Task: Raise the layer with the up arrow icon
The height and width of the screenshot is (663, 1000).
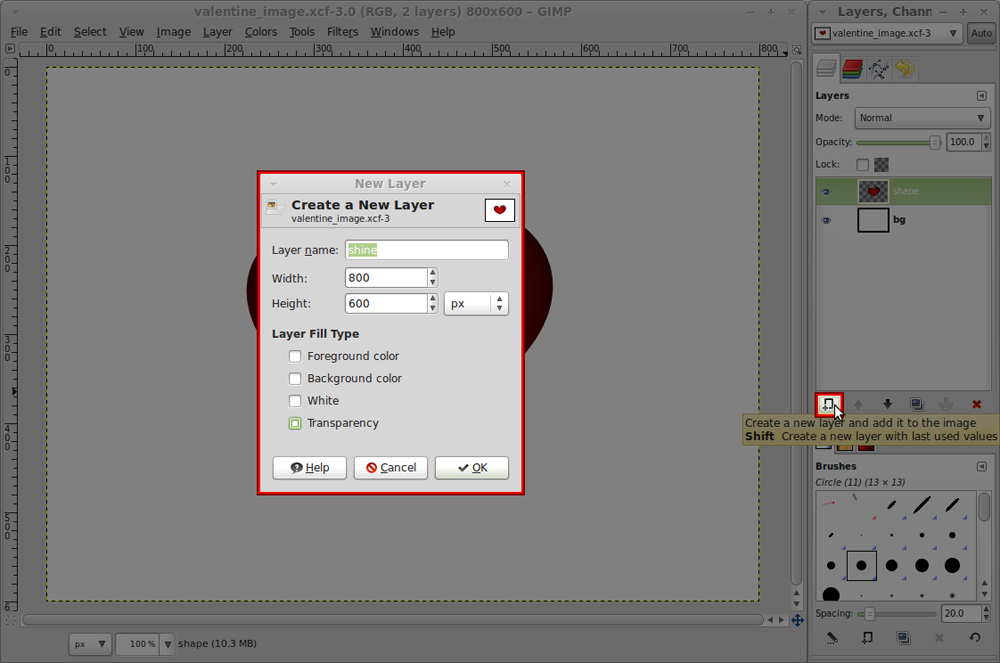Action: pos(859,404)
